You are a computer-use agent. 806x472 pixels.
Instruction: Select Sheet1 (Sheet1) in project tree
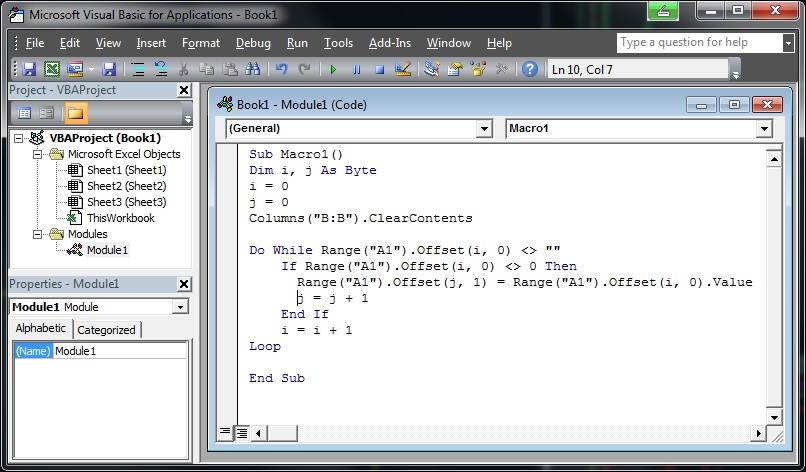(x=126, y=170)
